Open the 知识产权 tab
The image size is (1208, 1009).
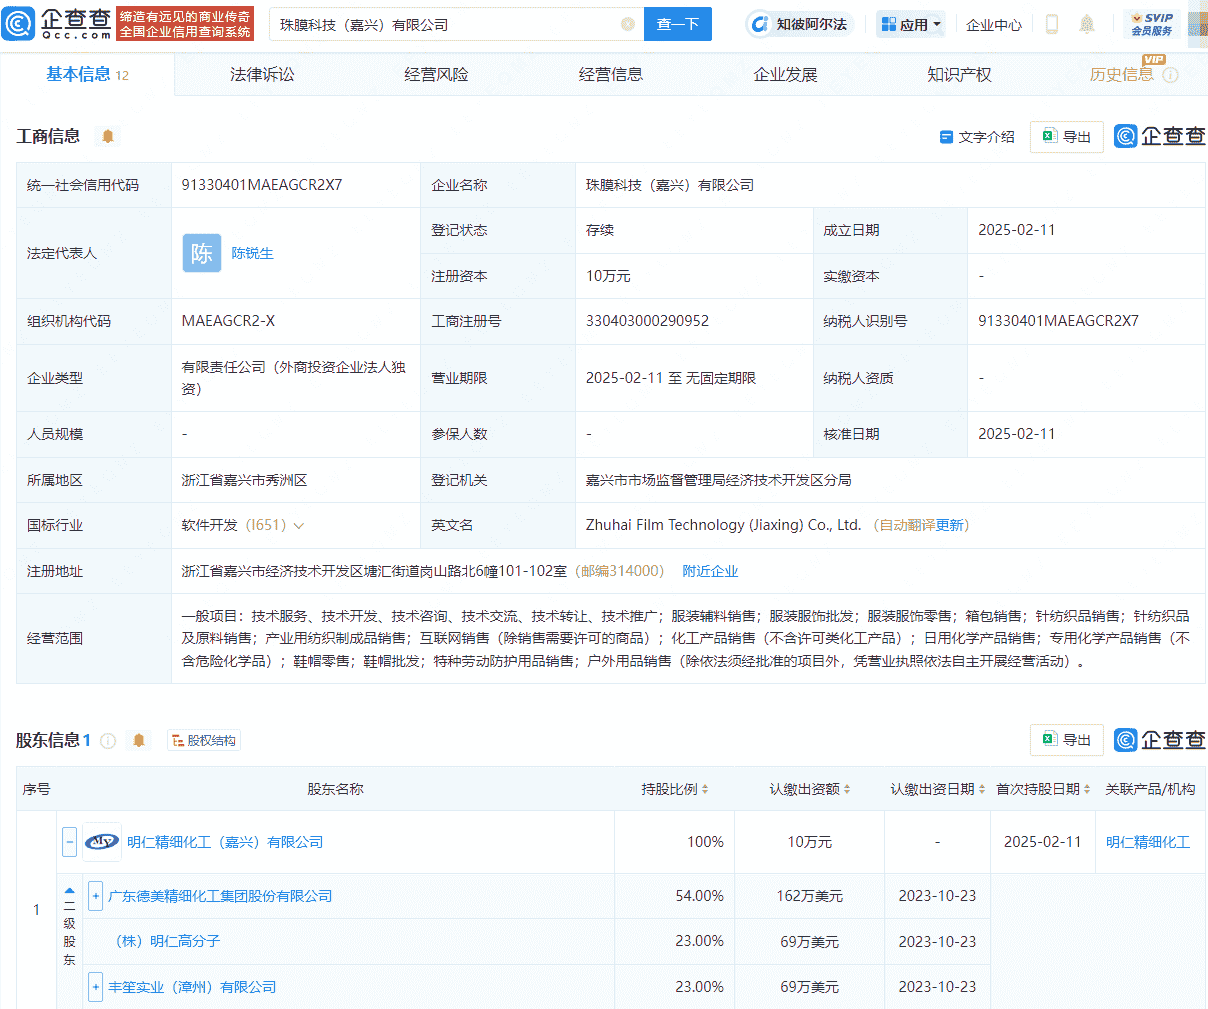[x=959, y=73]
